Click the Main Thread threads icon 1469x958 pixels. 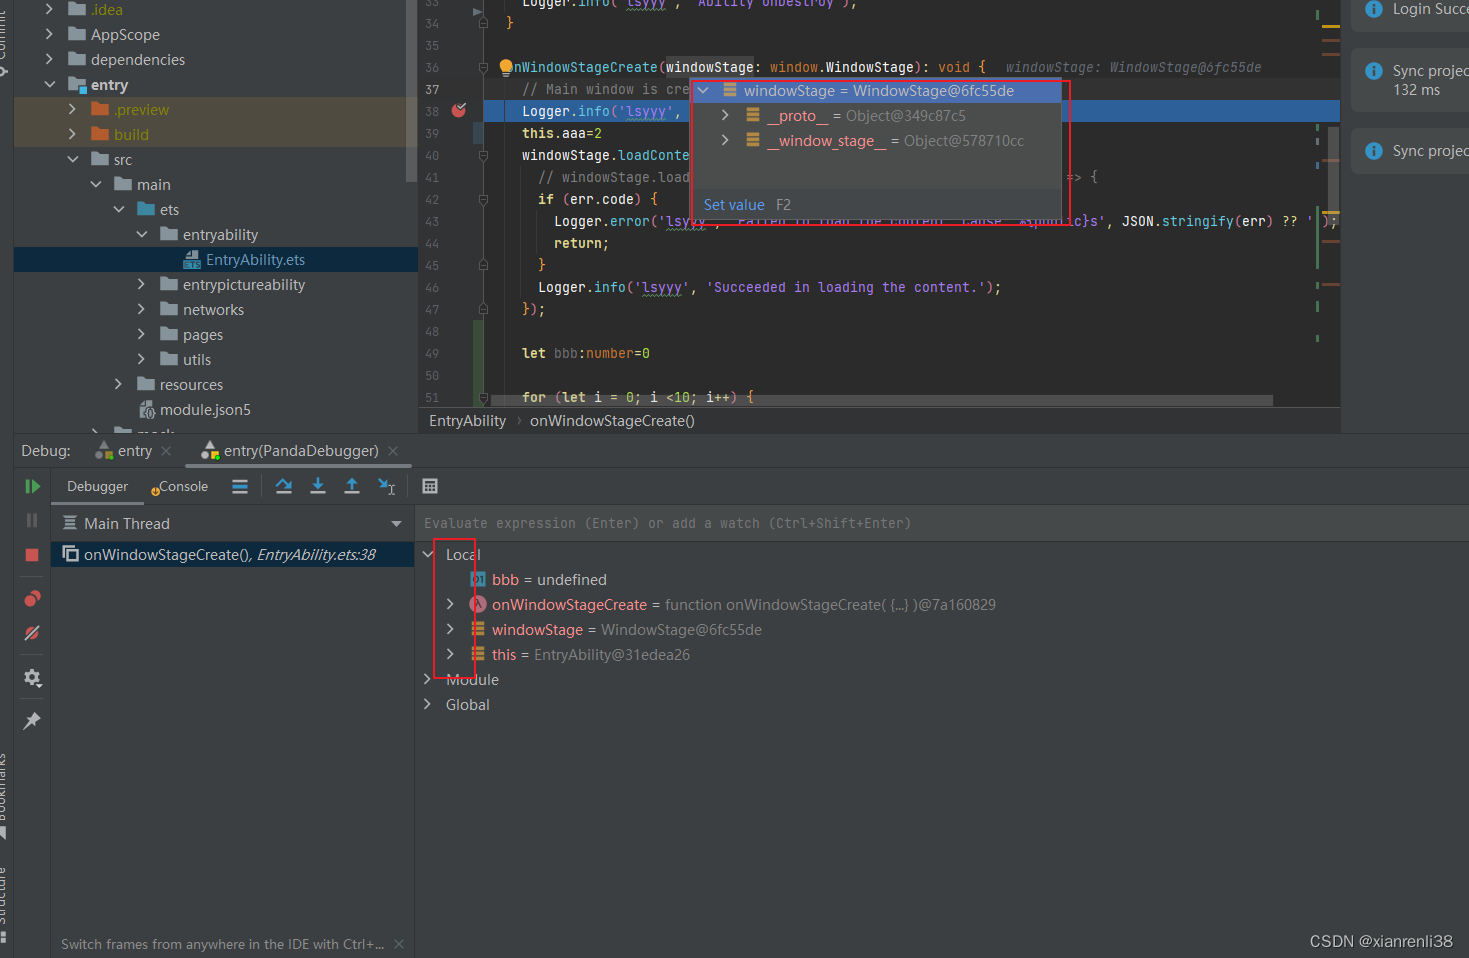point(70,523)
